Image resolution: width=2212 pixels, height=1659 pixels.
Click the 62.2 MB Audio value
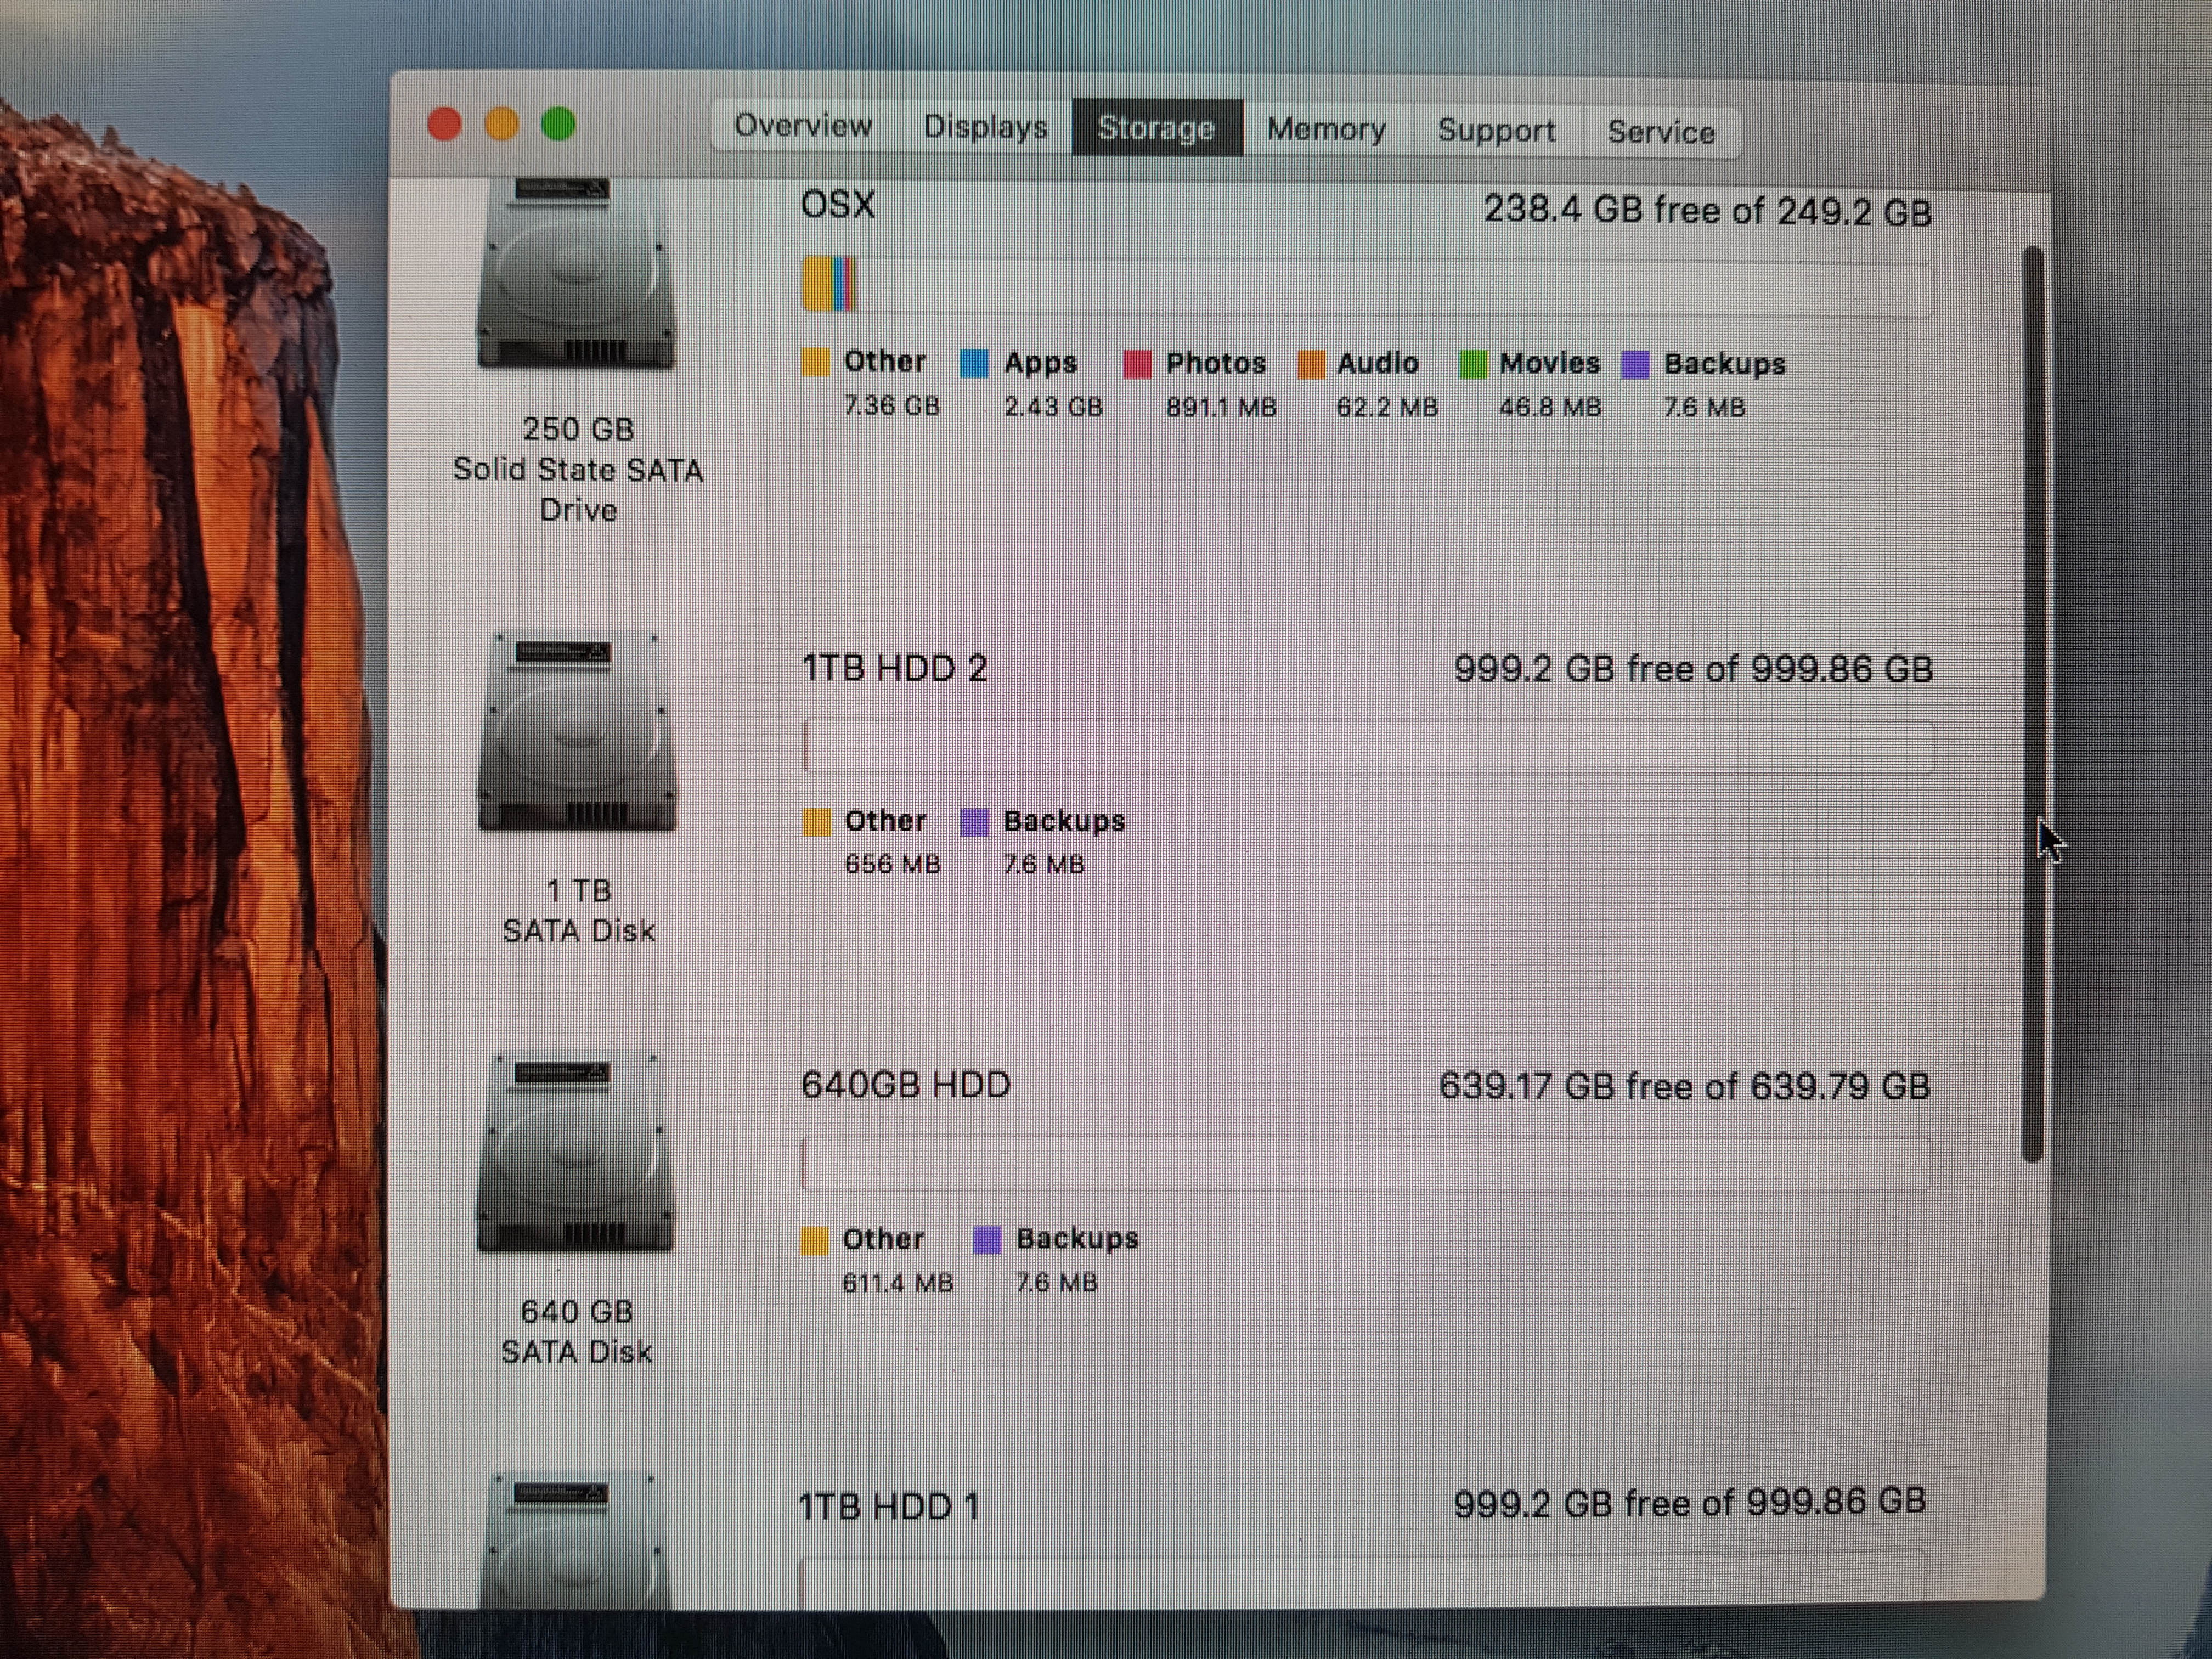[x=1387, y=408]
